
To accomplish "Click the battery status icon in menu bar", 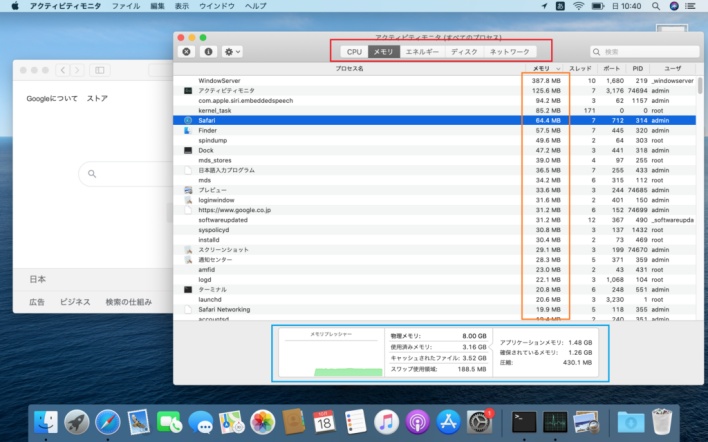I will coord(598,6).
